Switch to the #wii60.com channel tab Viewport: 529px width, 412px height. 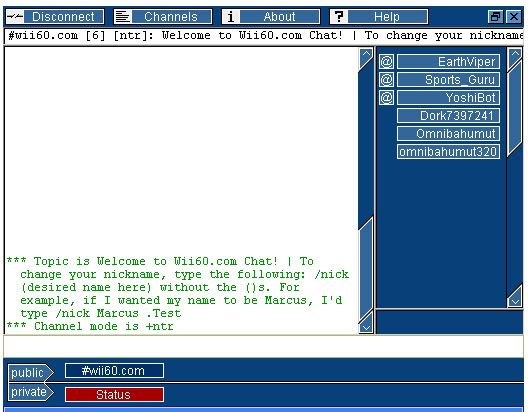(x=114, y=371)
